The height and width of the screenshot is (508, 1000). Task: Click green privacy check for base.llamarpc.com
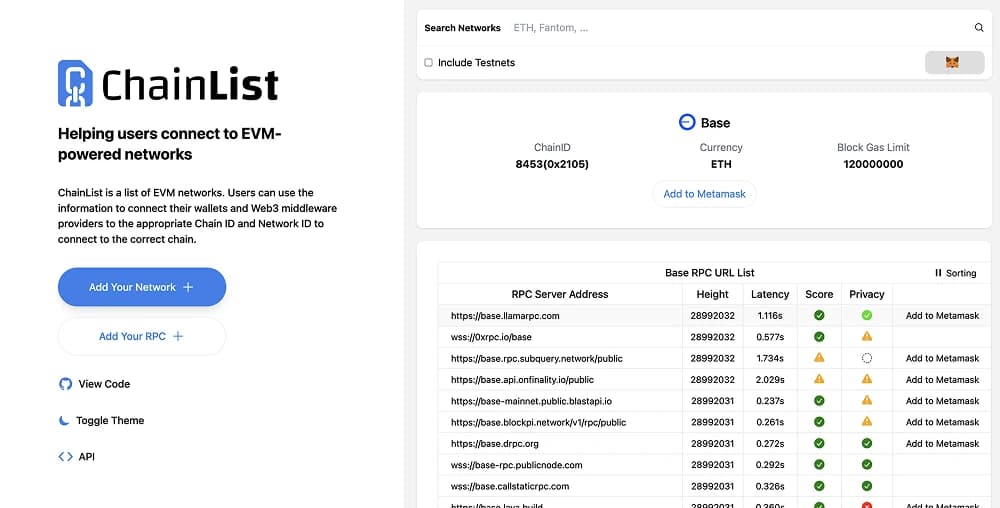[867, 315]
